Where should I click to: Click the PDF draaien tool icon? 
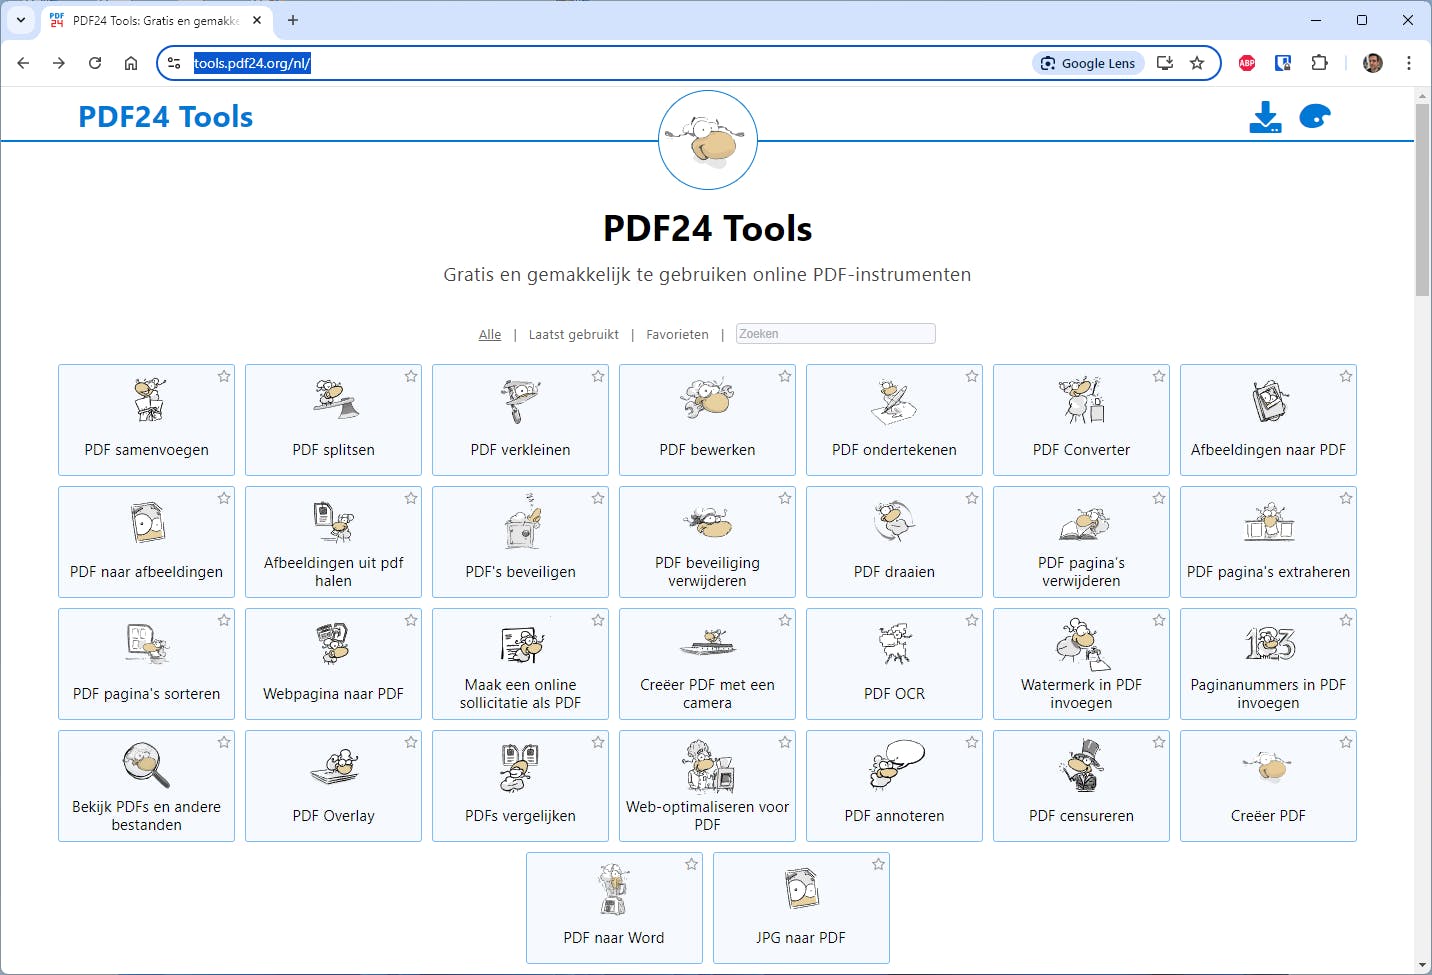click(894, 521)
